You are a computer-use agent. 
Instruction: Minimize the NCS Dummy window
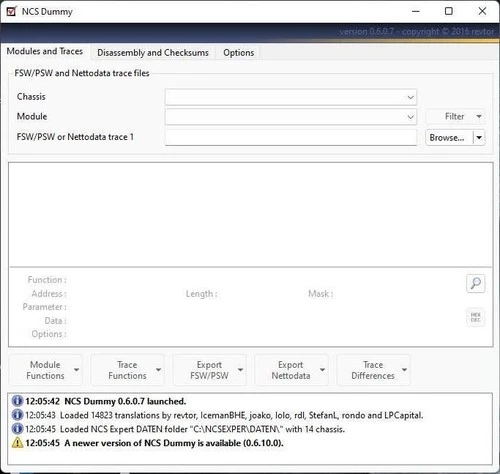coord(416,11)
